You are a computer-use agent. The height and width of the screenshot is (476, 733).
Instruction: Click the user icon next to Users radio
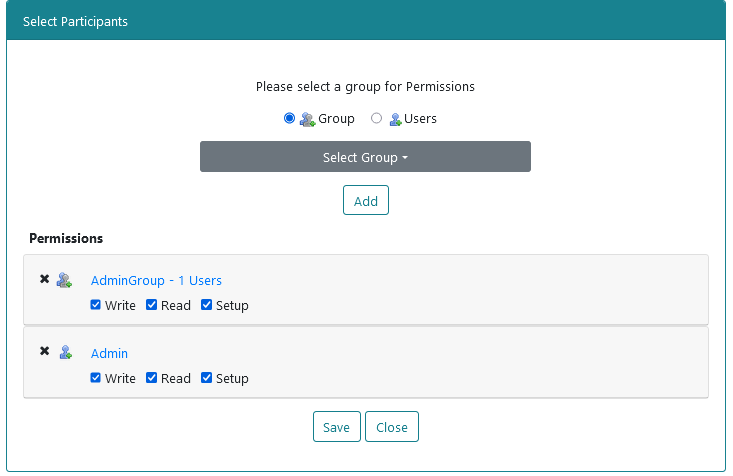pos(395,120)
